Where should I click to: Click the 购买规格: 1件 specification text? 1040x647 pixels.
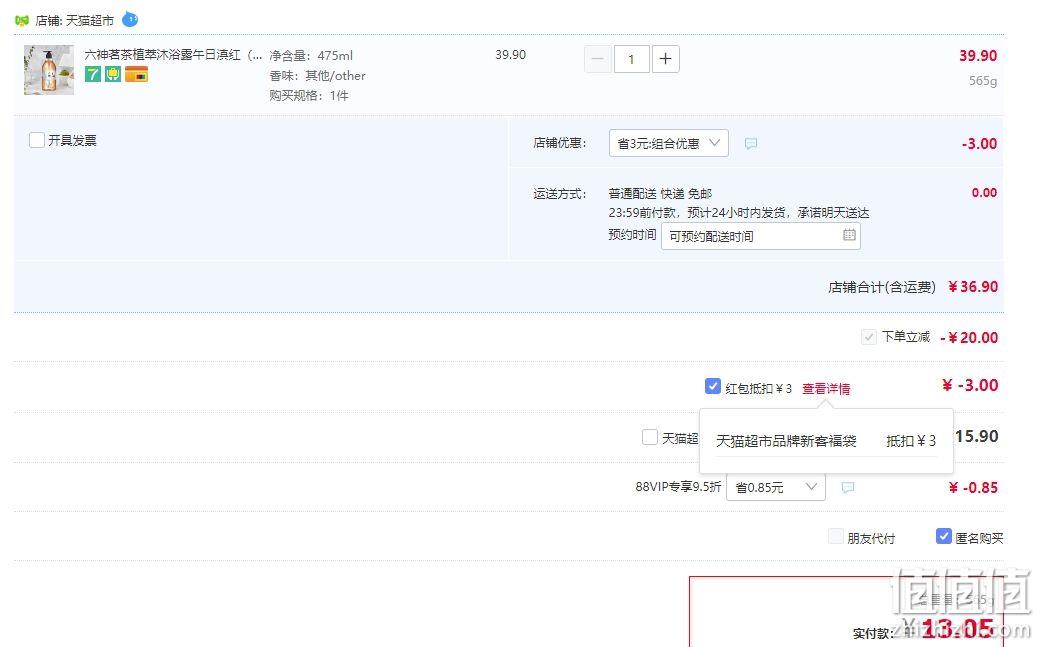click(309, 96)
